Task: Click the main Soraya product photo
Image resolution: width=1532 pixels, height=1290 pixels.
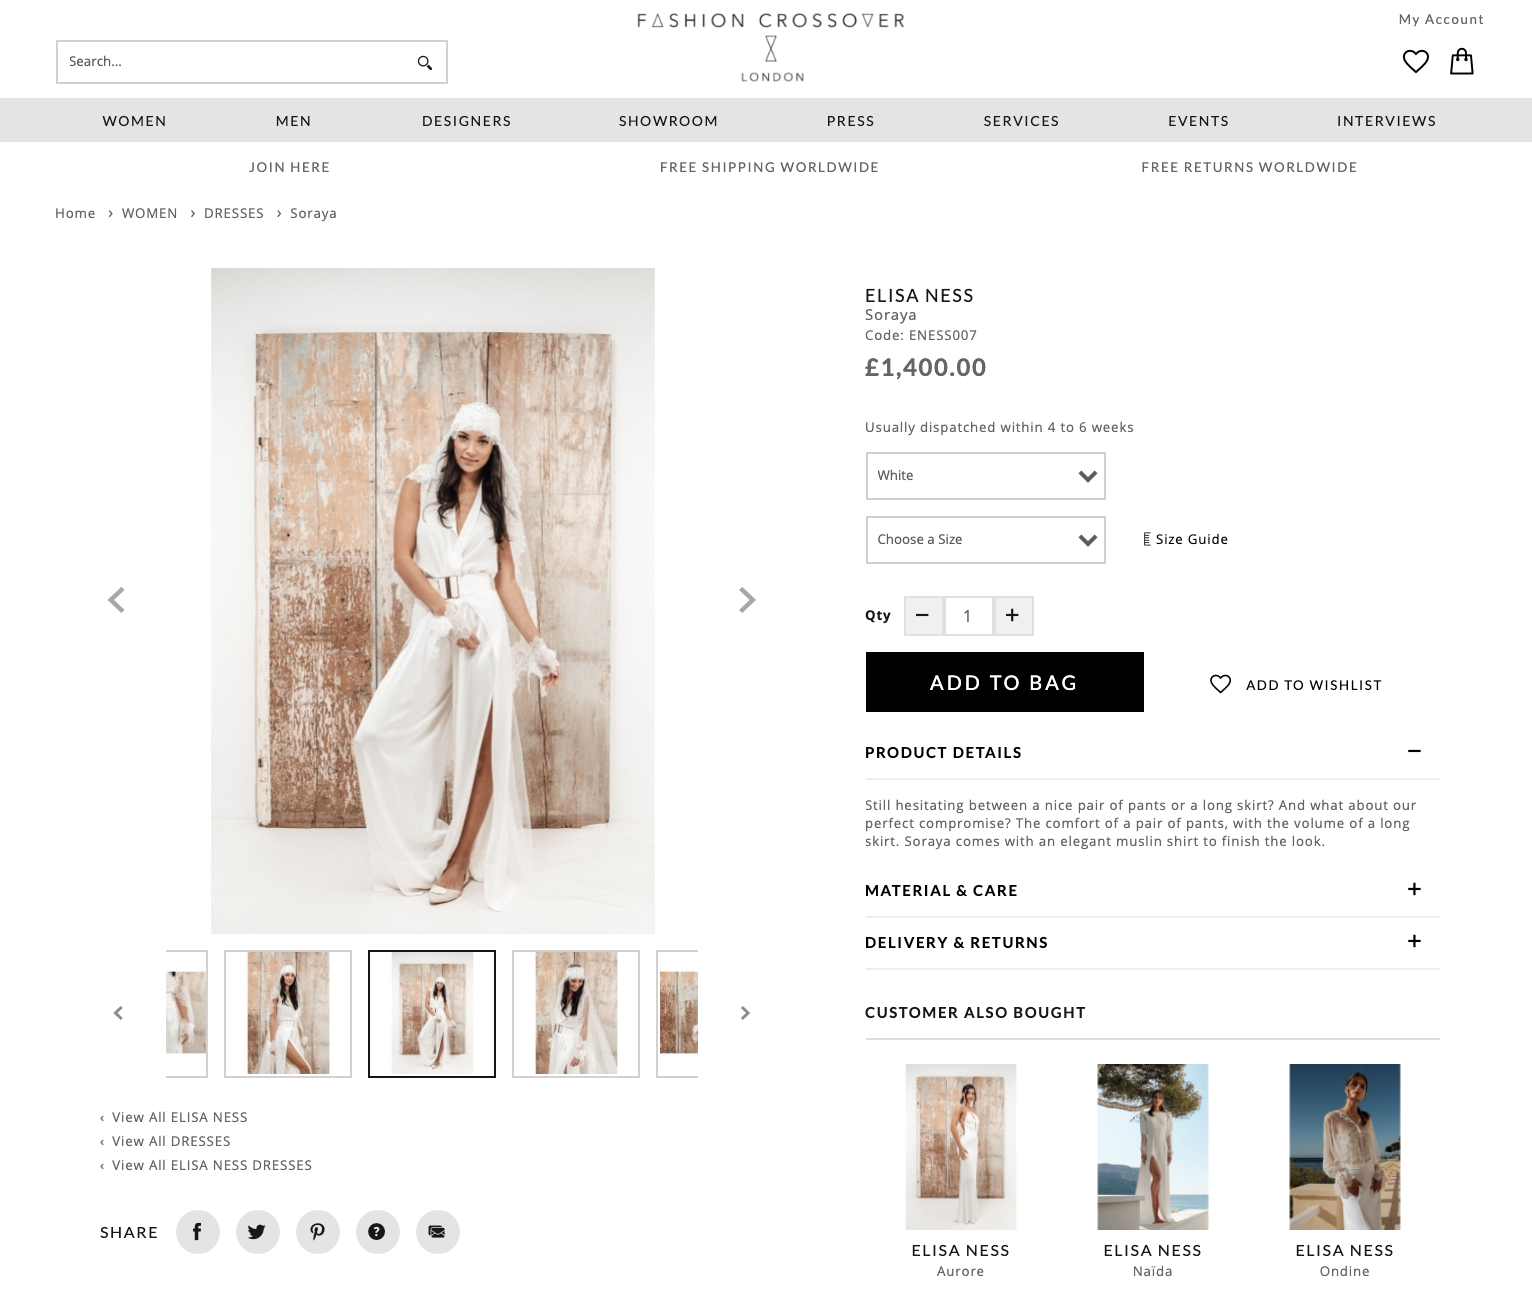Action: [433, 601]
